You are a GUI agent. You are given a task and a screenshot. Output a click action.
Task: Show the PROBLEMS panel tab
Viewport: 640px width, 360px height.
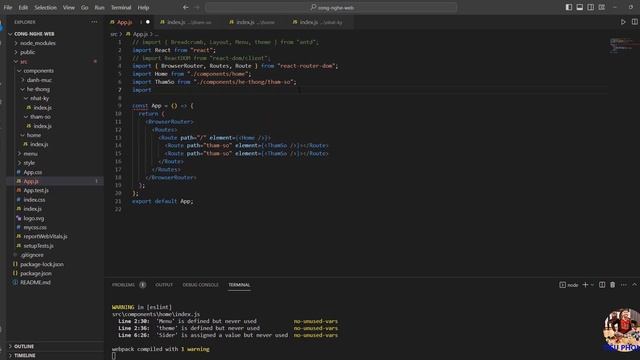[123, 285]
